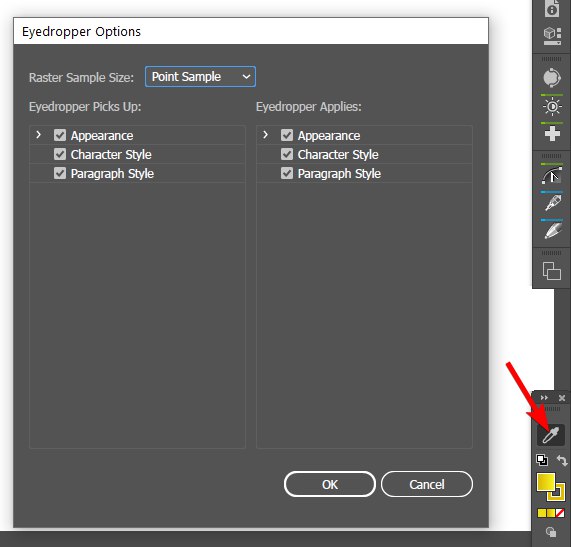Viewport: 571px width, 547px height.
Task: Open the drawing mode icon at toolbar bottom
Action: coord(551,532)
